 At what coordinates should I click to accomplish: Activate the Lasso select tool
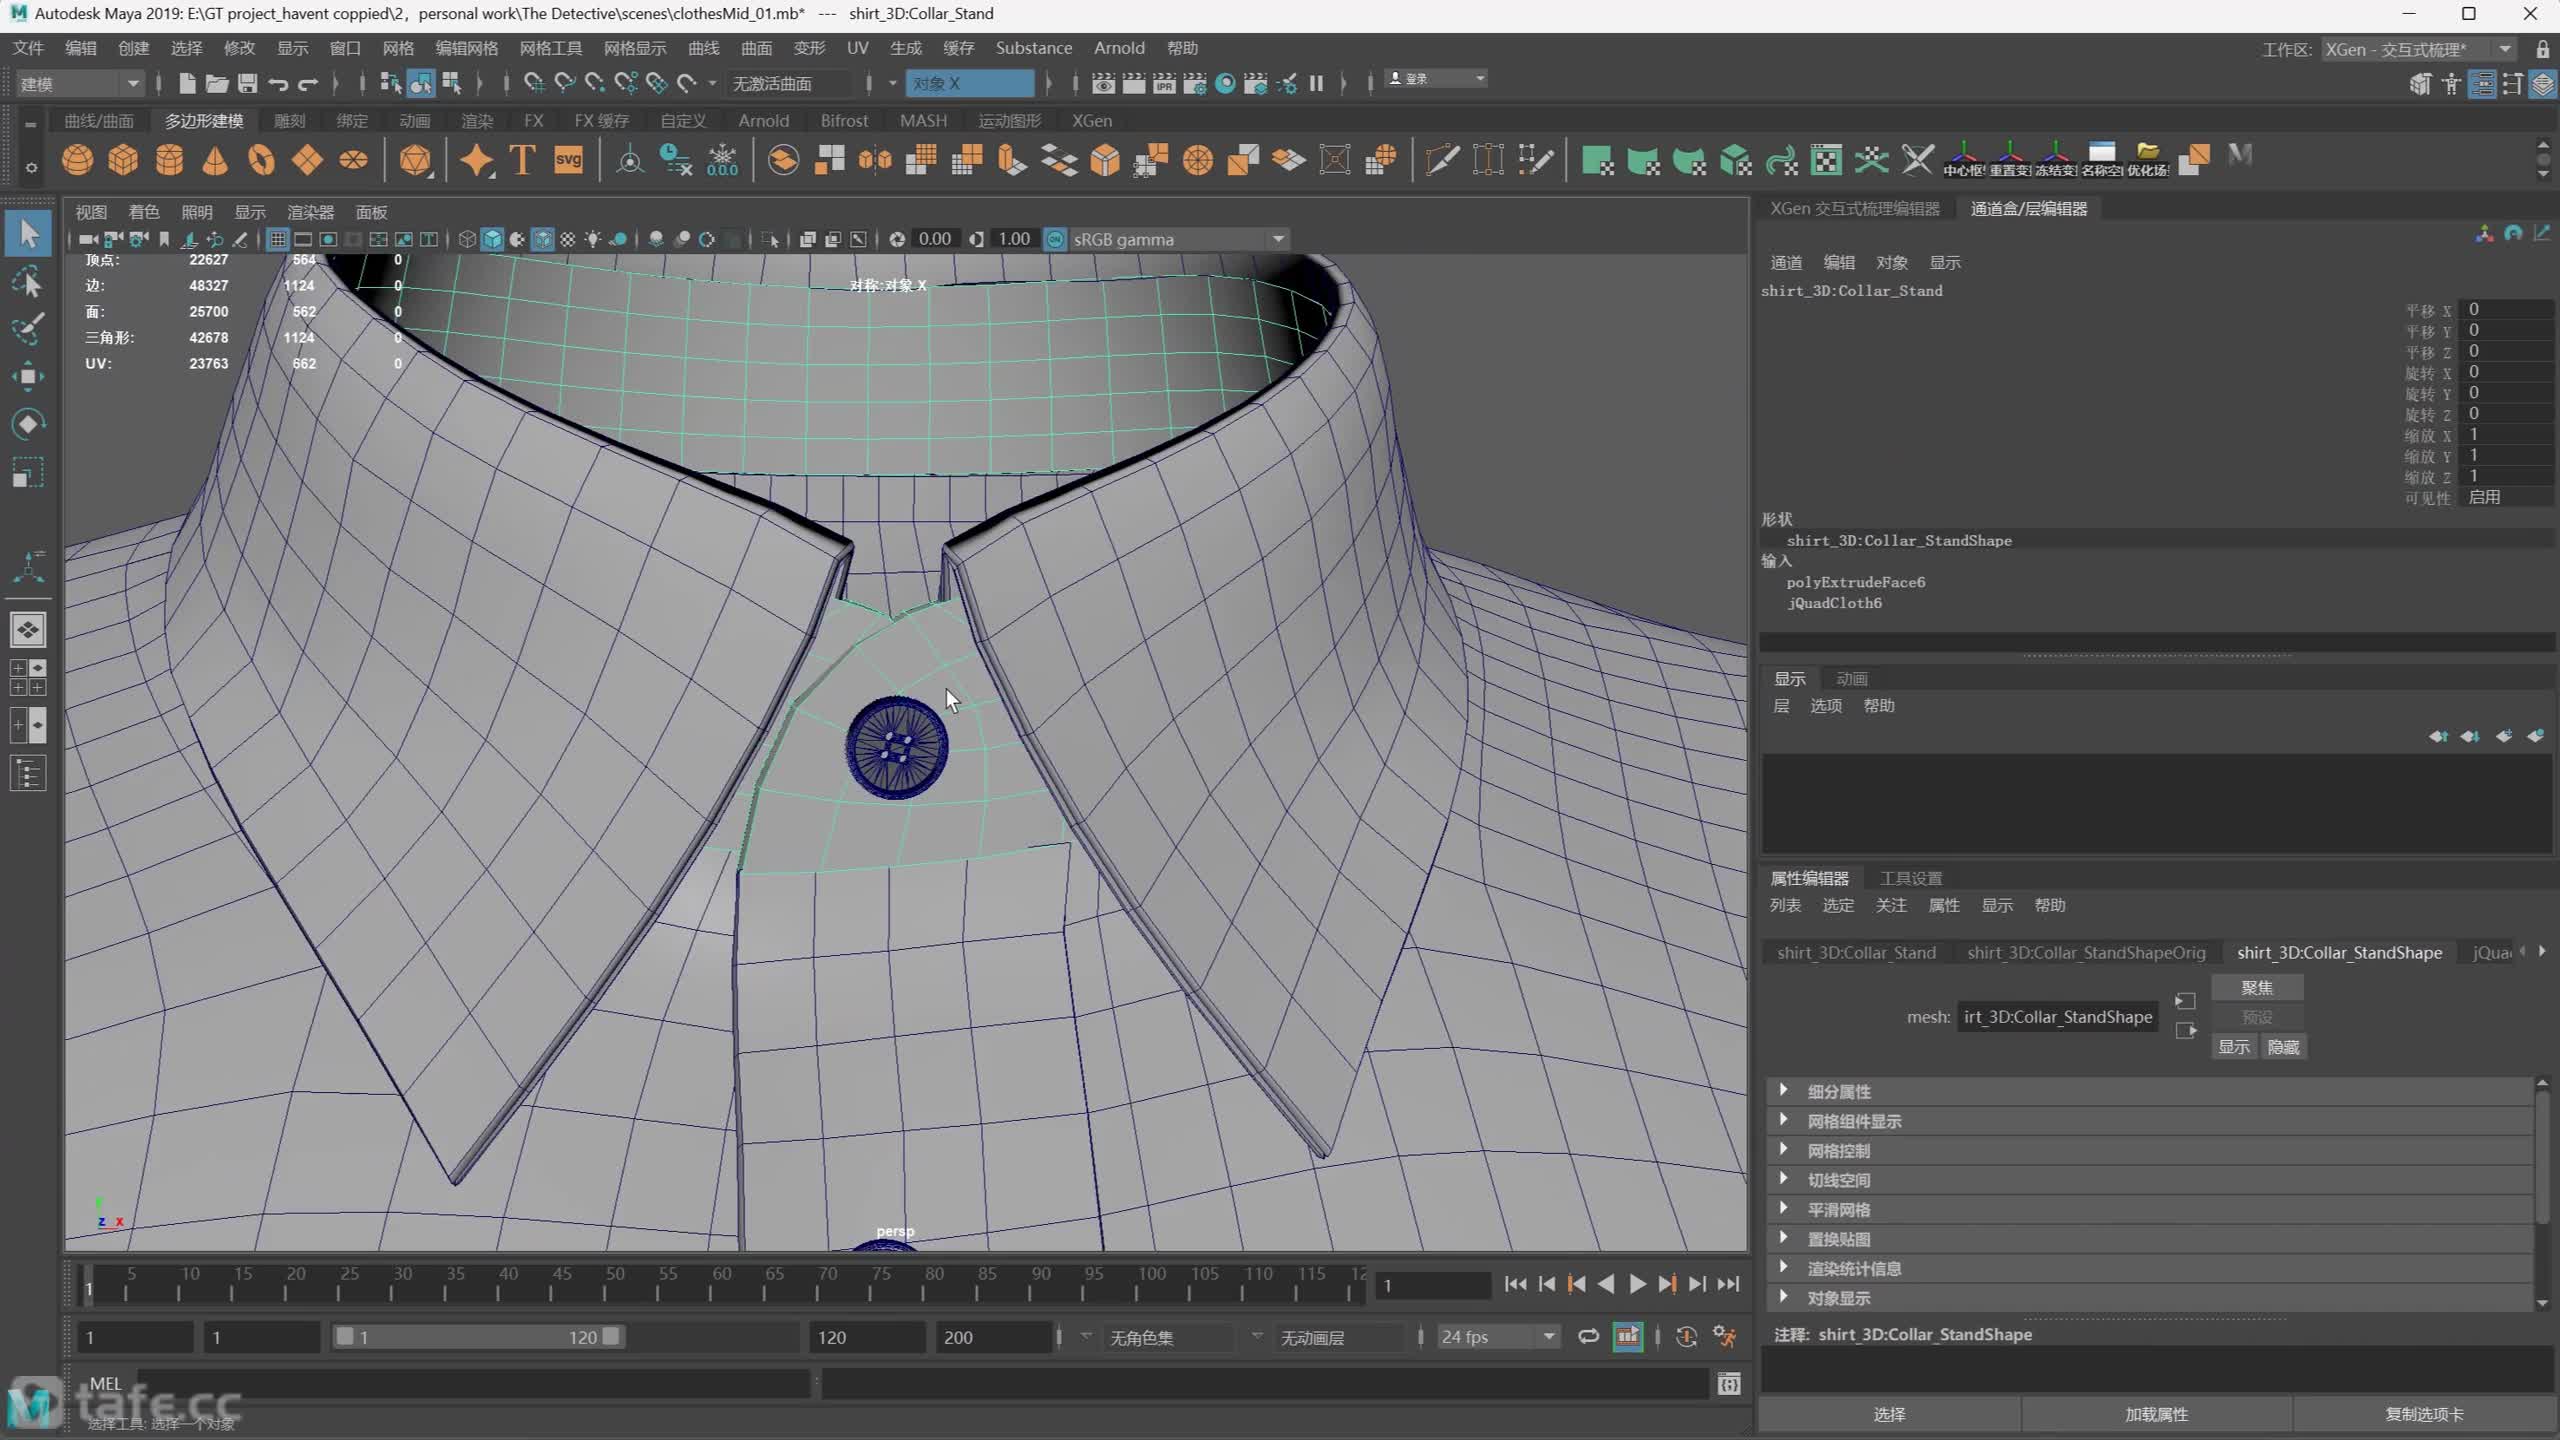(x=28, y=282)
